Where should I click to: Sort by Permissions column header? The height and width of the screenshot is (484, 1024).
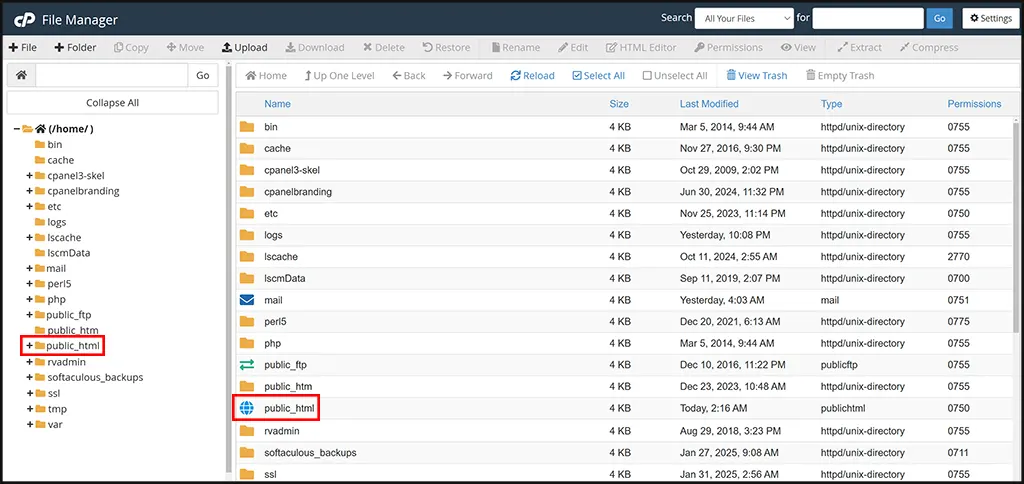pos(974,104)
